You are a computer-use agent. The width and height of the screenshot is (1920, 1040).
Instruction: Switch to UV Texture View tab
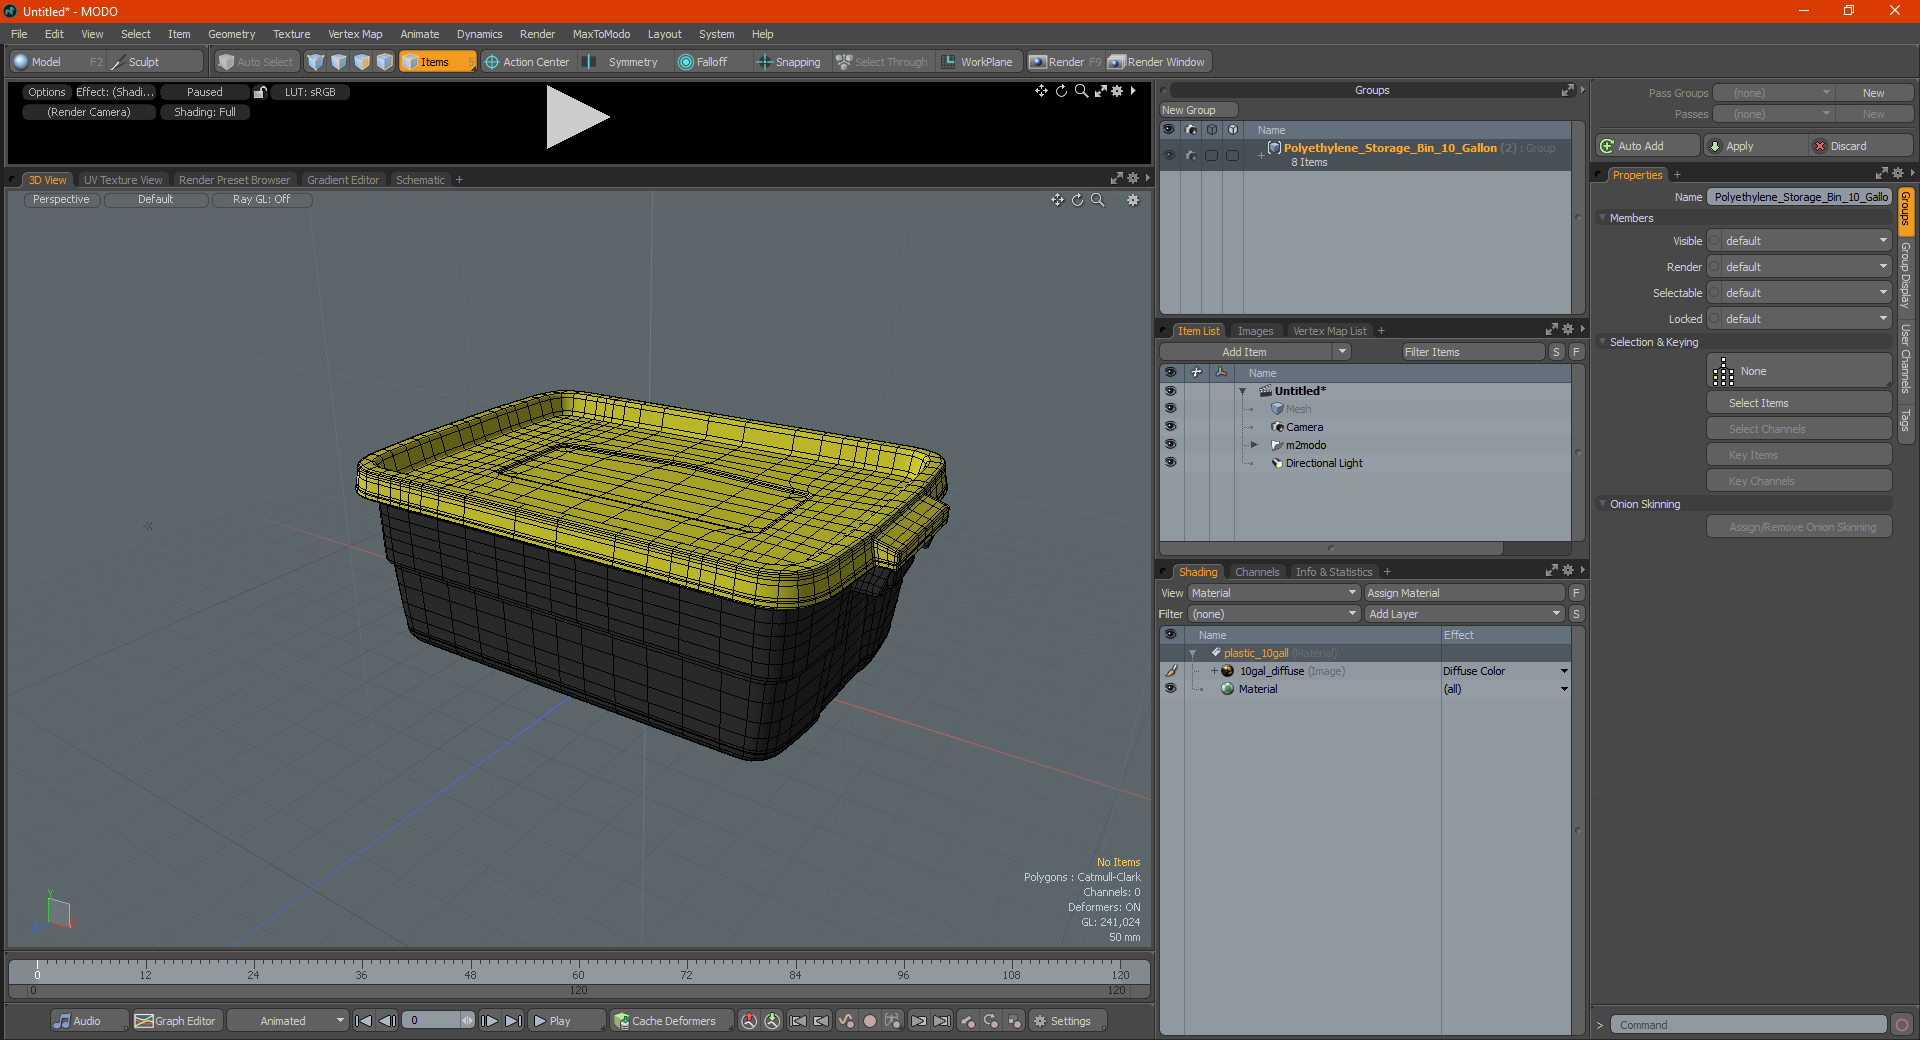tap(123, 180)
